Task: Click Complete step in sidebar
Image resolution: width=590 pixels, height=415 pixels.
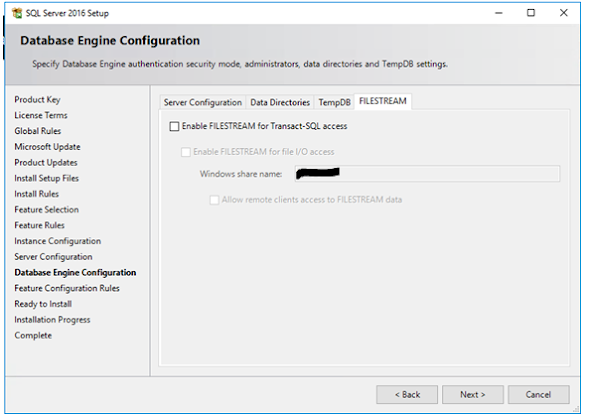Action: 33,336
